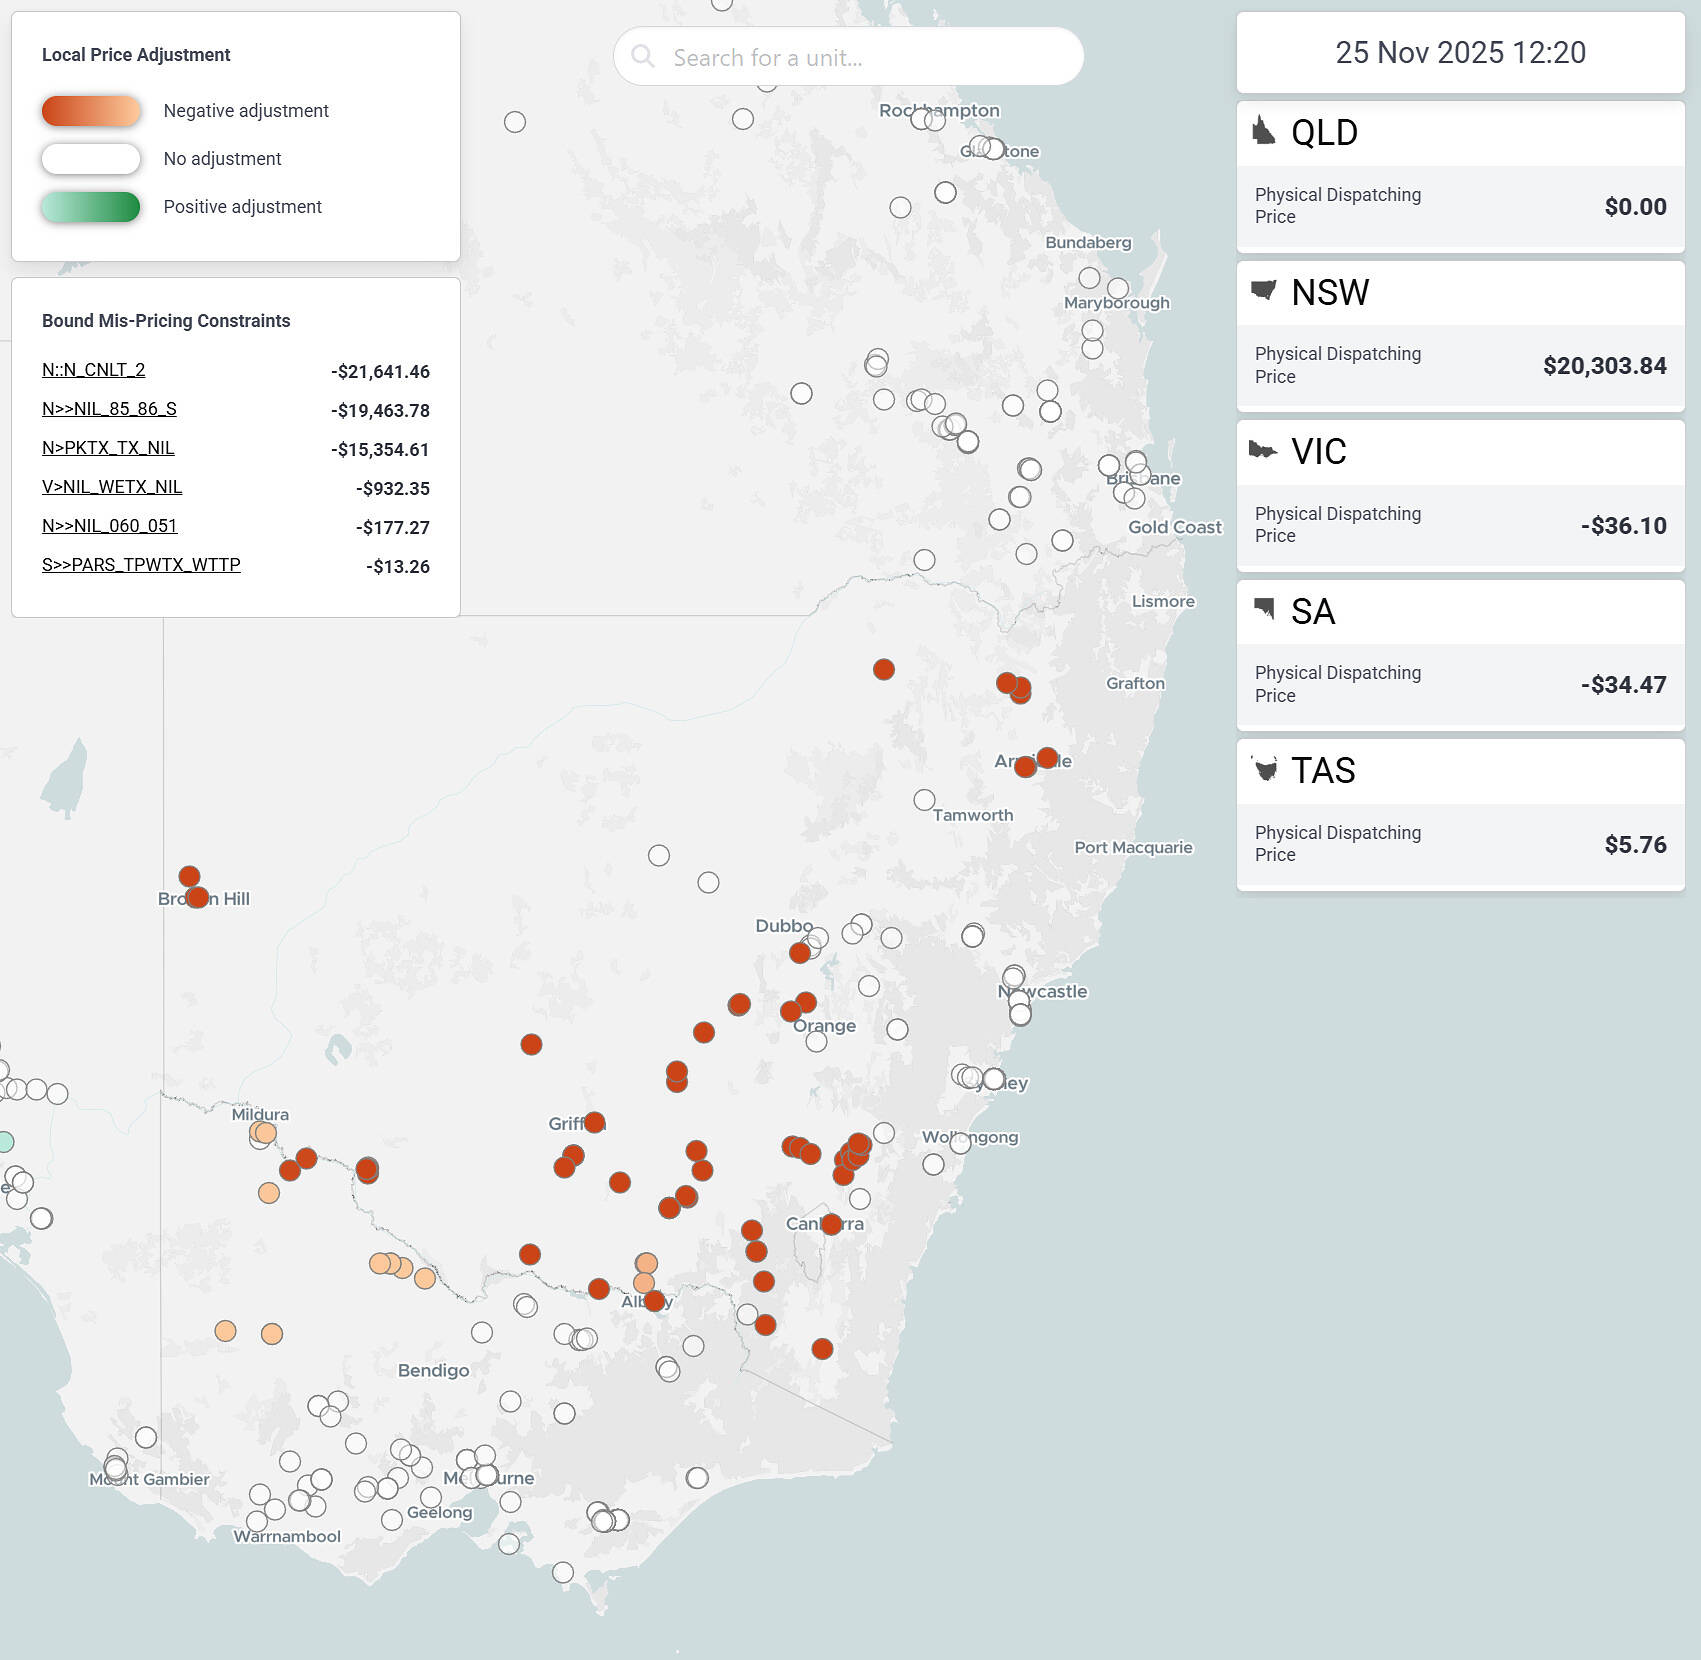
Task: Open the N>>NIL_060_051 constraint link
Action: coord(109,526)
